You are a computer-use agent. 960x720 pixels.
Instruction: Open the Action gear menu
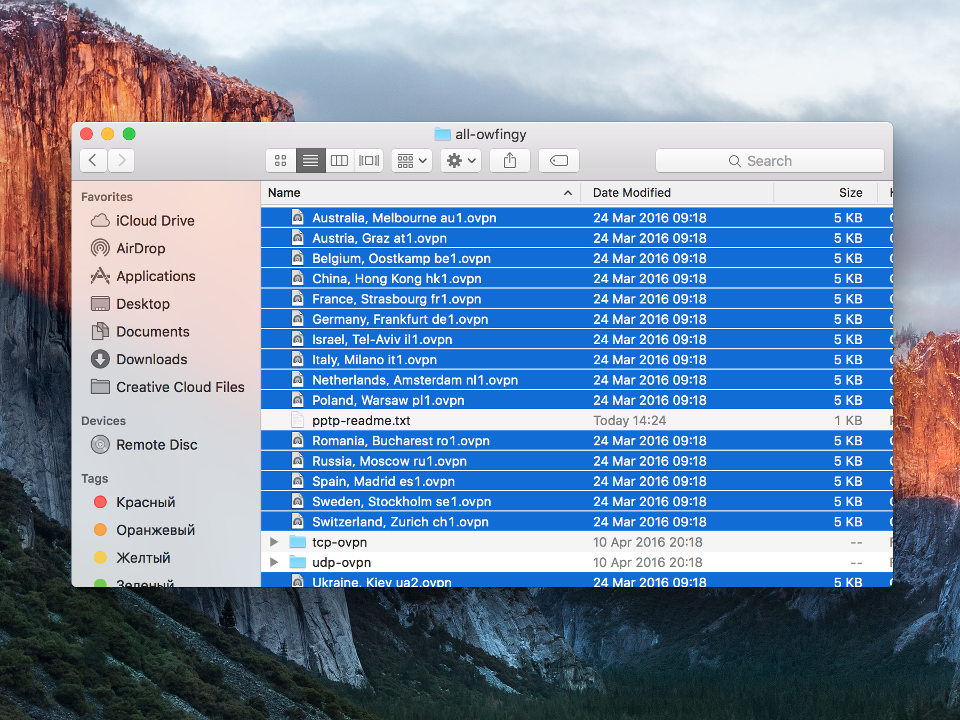pos(461,160)
